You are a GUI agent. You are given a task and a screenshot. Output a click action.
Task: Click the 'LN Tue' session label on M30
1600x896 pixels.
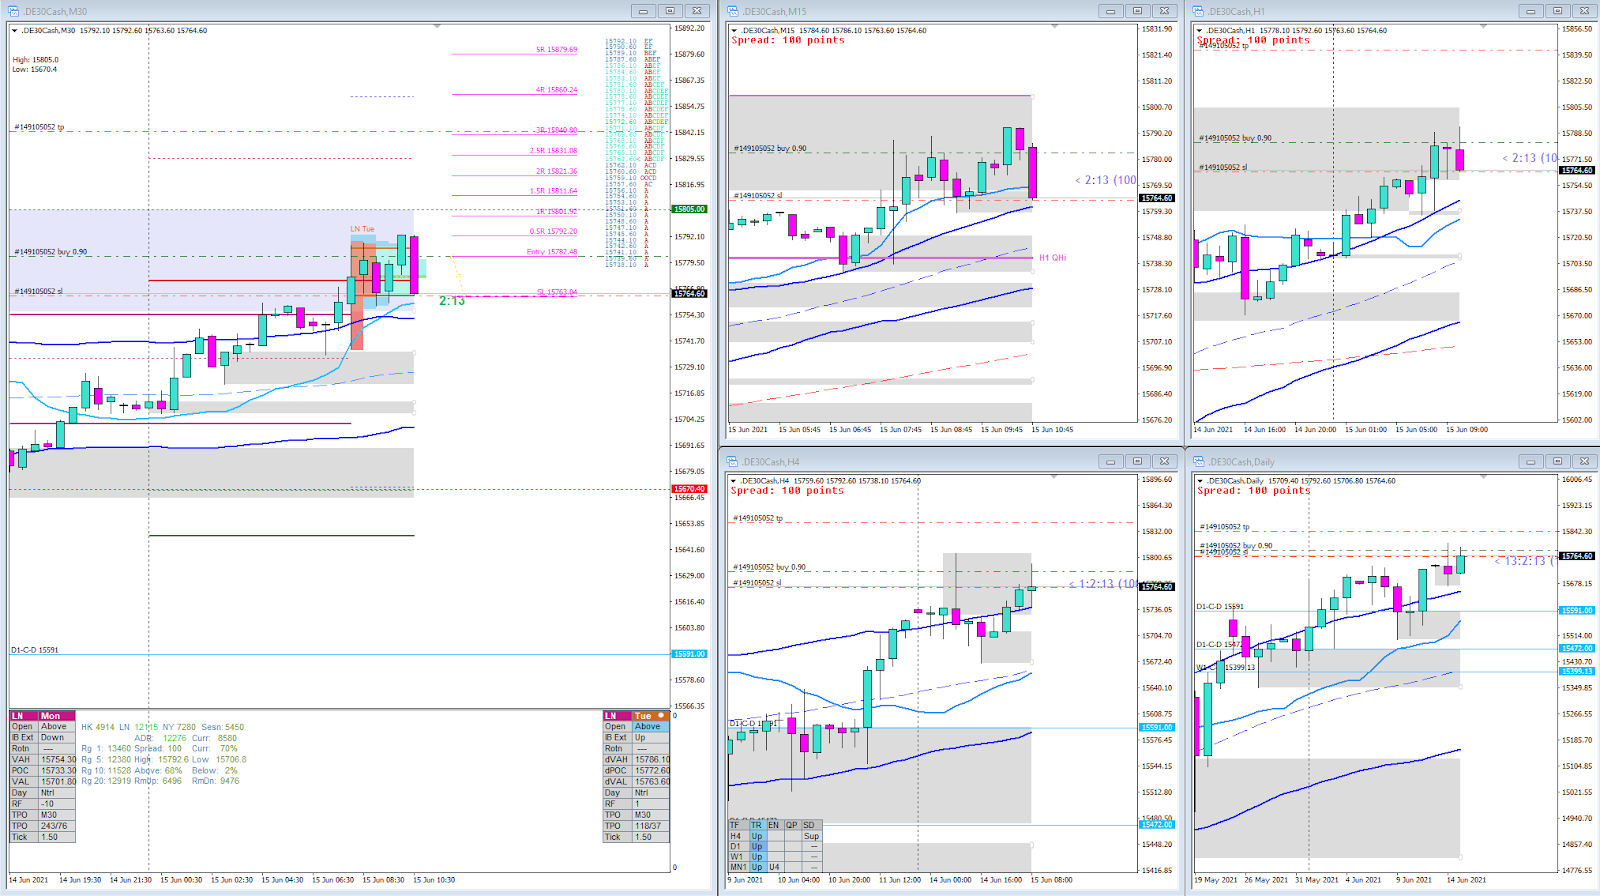pyautogui.click(x=362, y=229)
